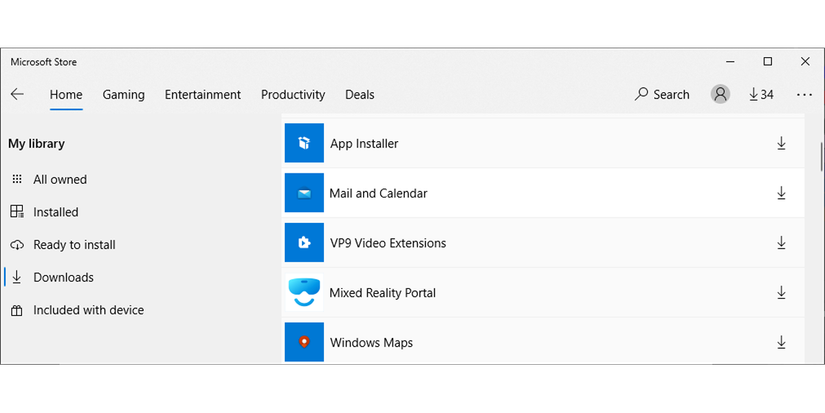
Task: Download VP9 Video Extensions via arrow icon
Action: click(781, 243)
